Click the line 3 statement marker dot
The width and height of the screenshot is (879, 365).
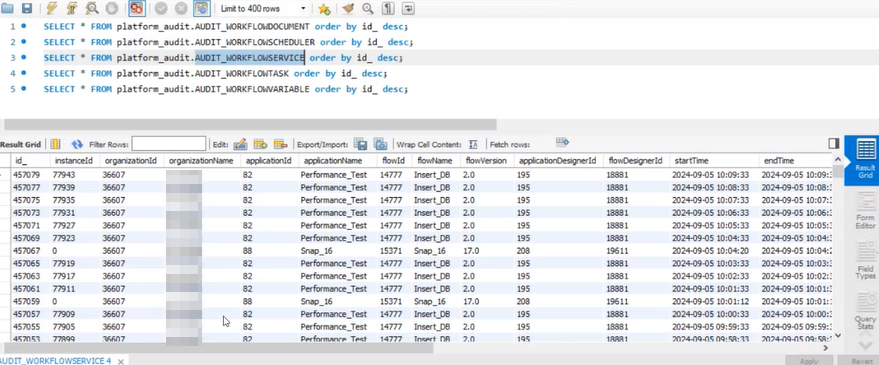tap(24, 57)
